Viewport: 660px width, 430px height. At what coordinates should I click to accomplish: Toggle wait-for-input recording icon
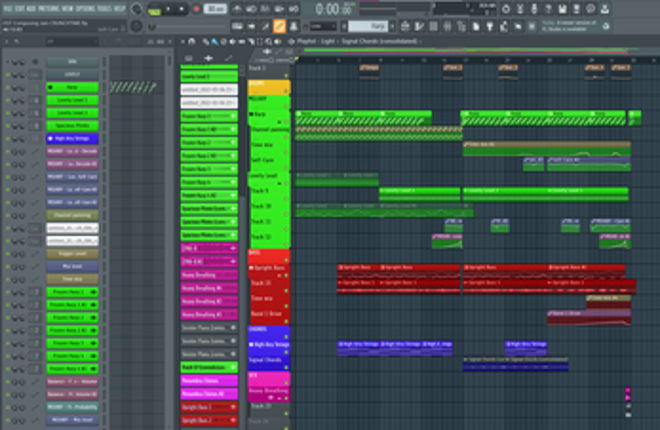click(251, 9)
